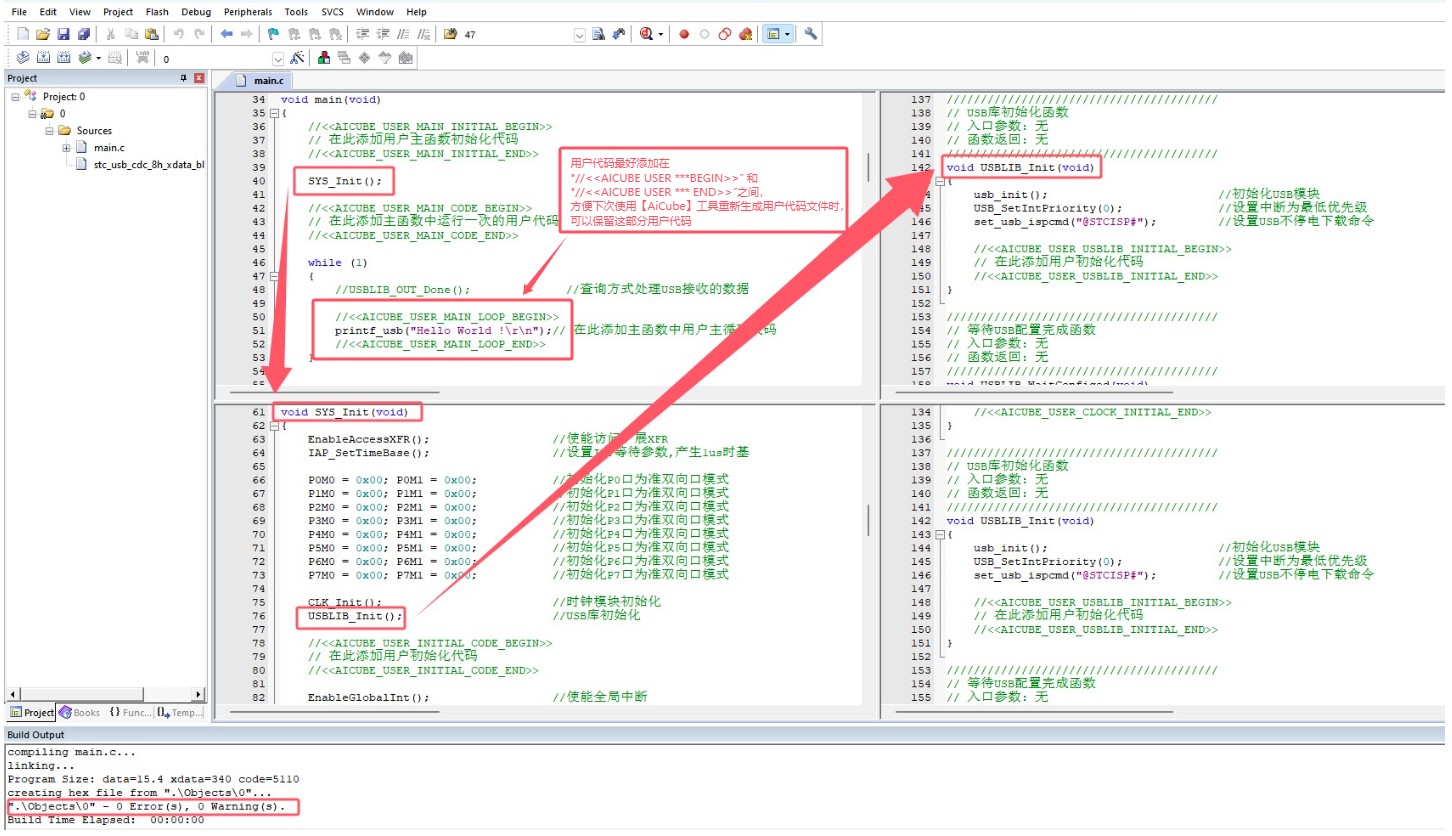Image resolution: width=1452 pixels, height=836 pixels.
Task: Open Find in Files
Action: pos(450,33)
